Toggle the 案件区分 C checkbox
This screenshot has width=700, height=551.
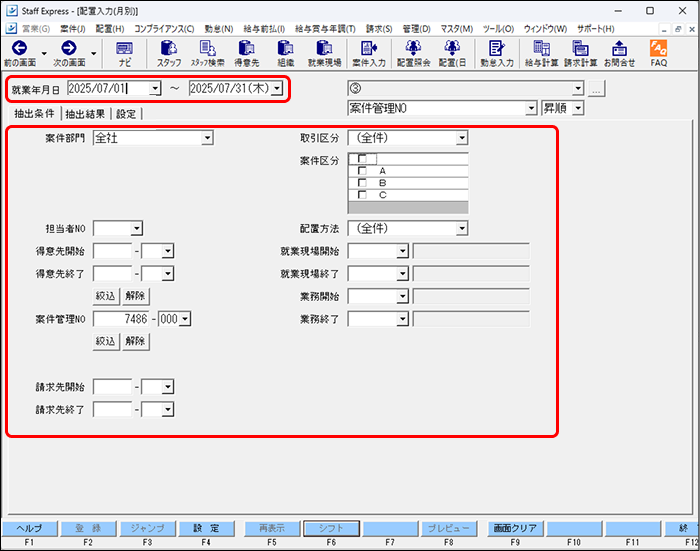(362, 195)
